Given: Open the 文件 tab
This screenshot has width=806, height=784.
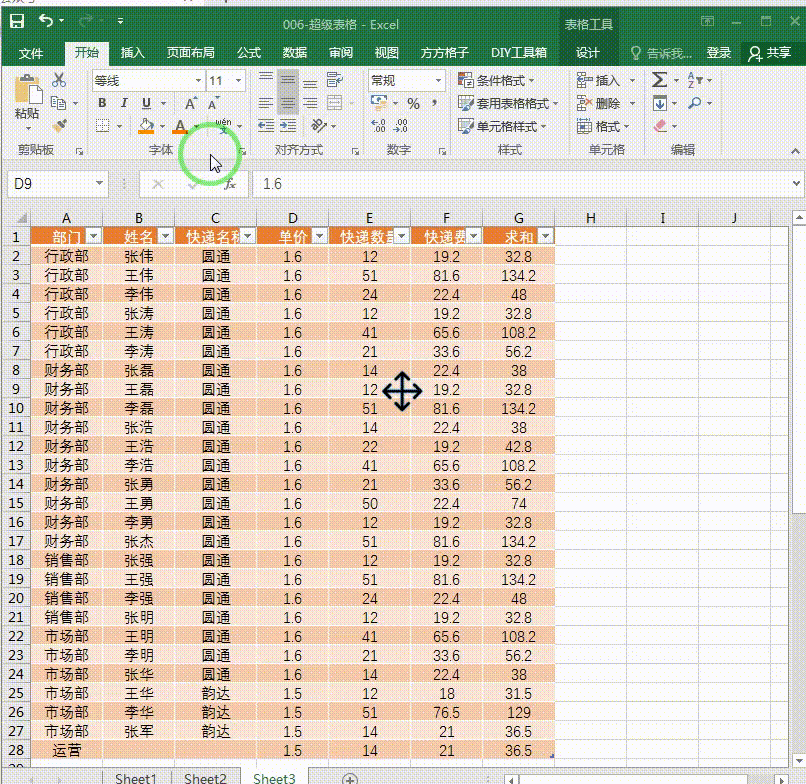Looking at the screenshot, I should pyautogui.click(x=31, y=53).
